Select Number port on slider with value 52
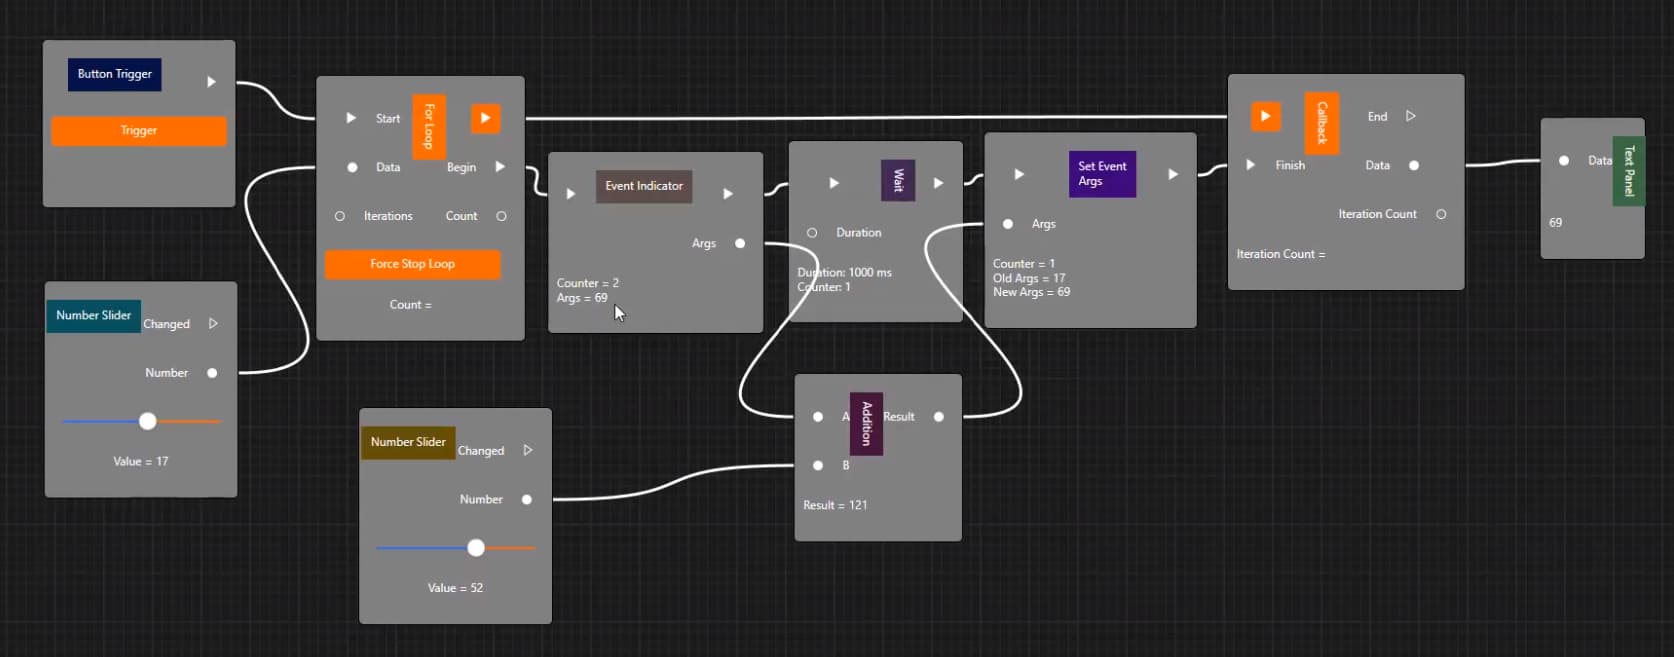This screenshot has height=657, width=1674. click(527, 499)
